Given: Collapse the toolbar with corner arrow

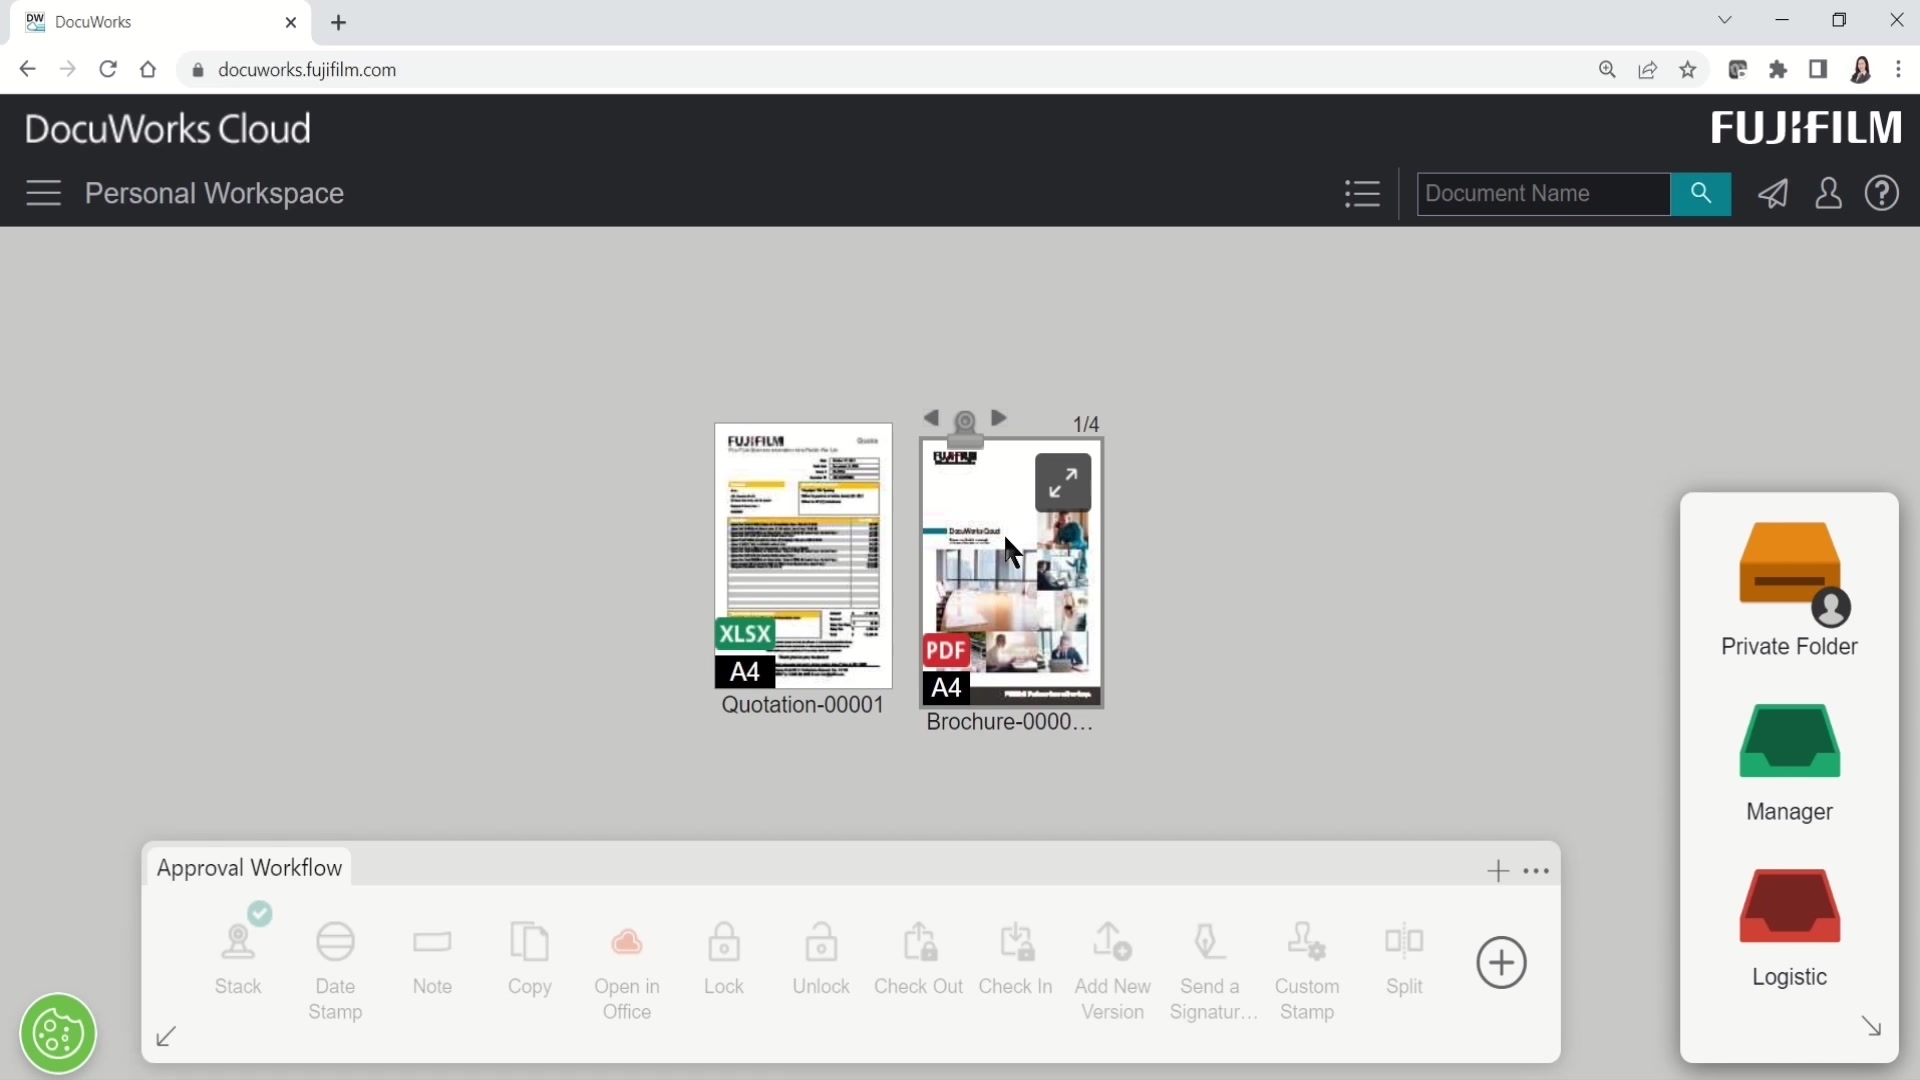Looking at the screenshot, I should click(x=167, y=1037).
